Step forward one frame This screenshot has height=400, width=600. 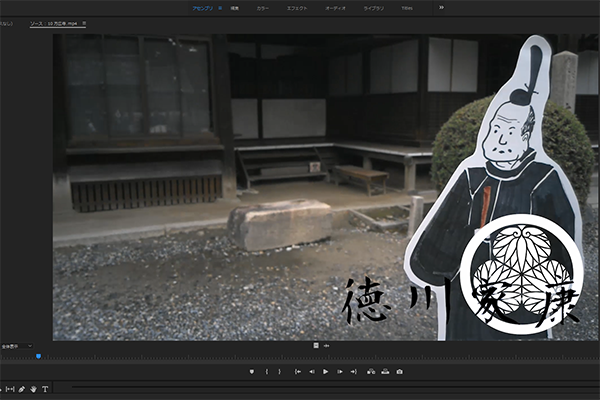pyautogui.click(x=339, y=371)
